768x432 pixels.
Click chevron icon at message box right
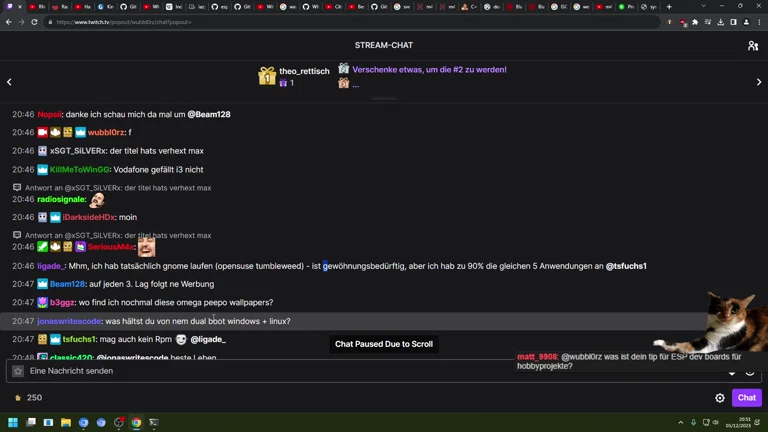coord(732,373)
